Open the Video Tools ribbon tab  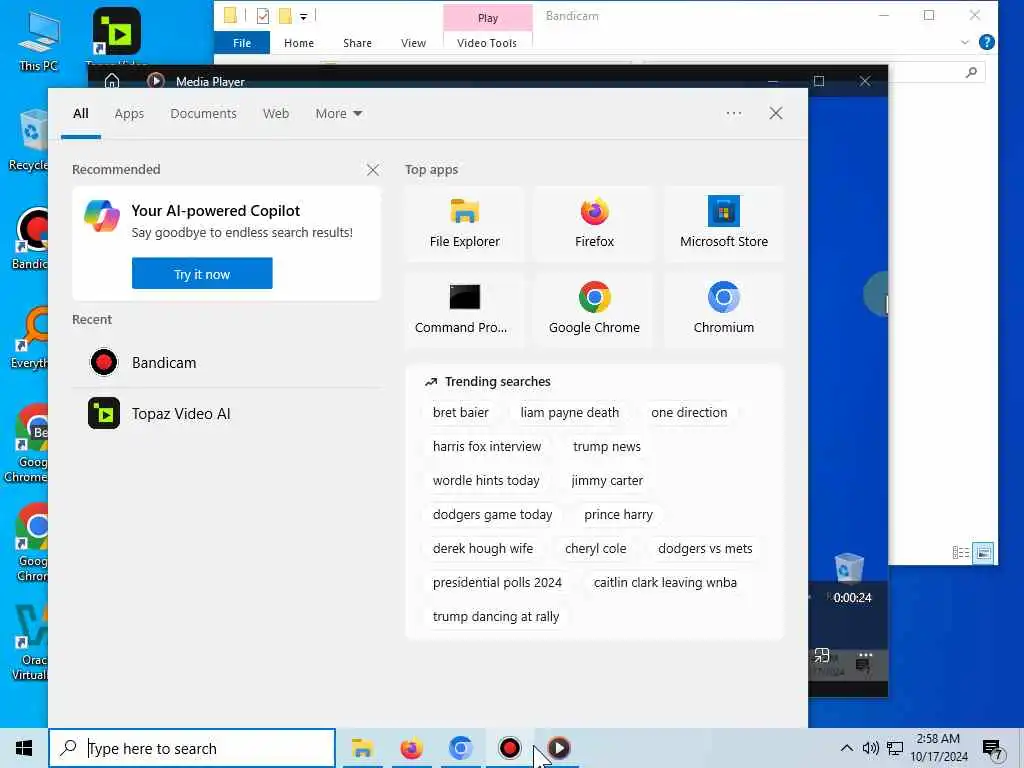pos(487,42)
